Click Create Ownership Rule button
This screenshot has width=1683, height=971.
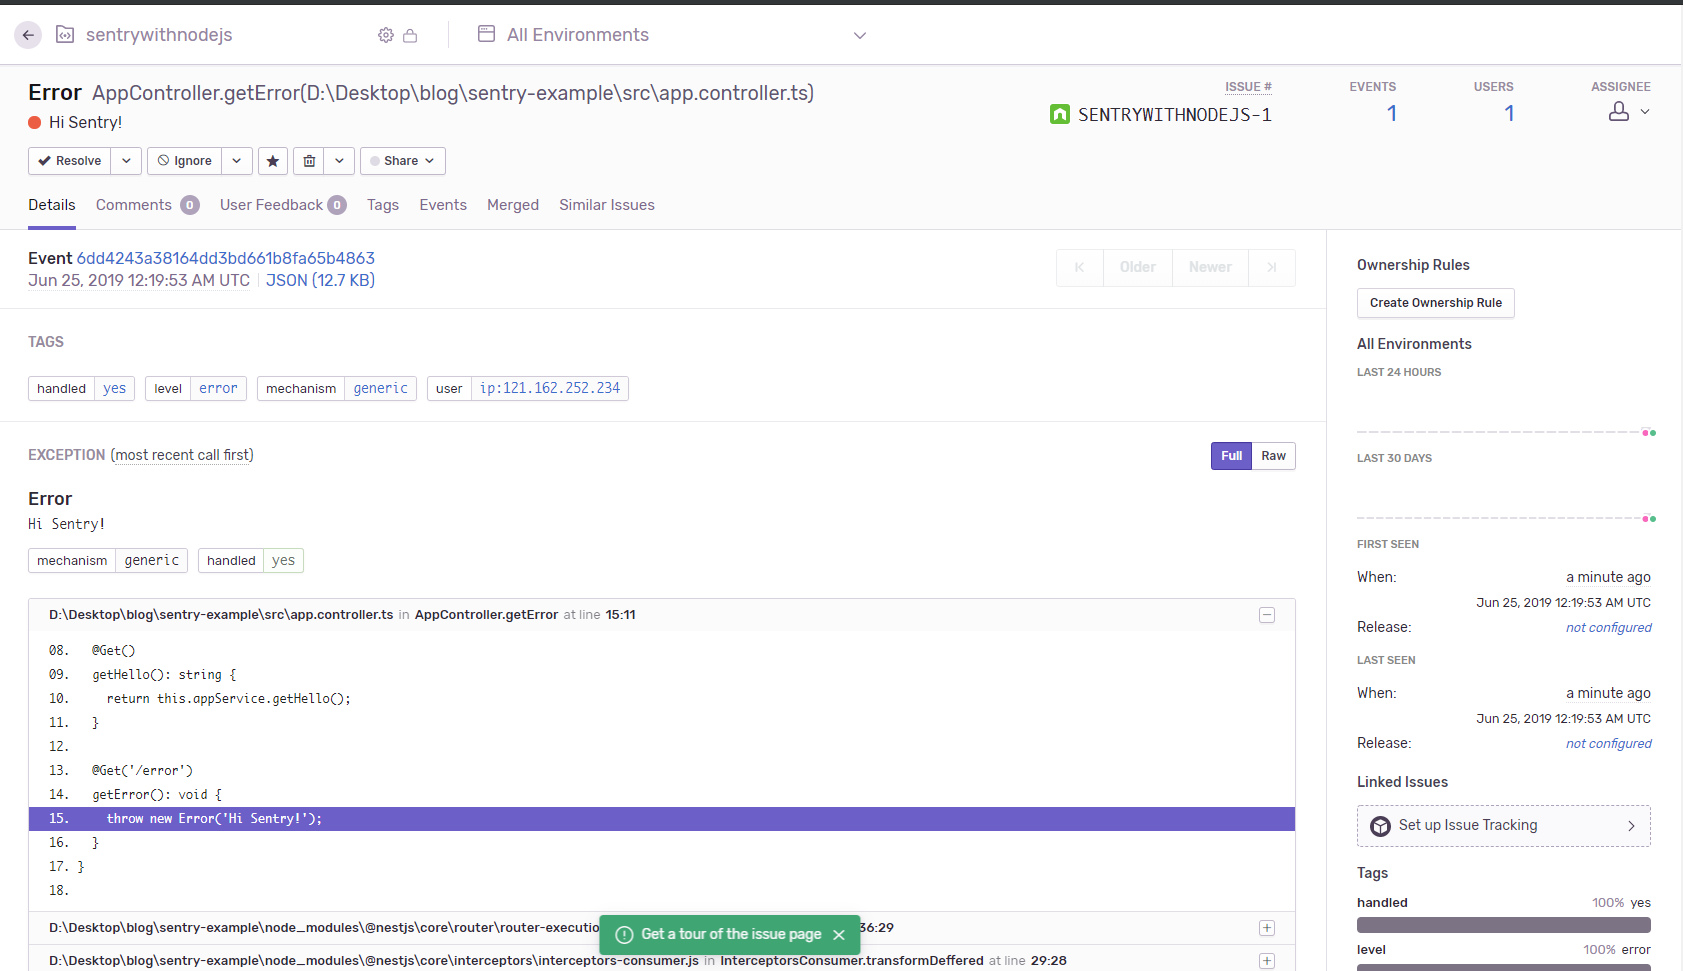(x=1436, y=303)
